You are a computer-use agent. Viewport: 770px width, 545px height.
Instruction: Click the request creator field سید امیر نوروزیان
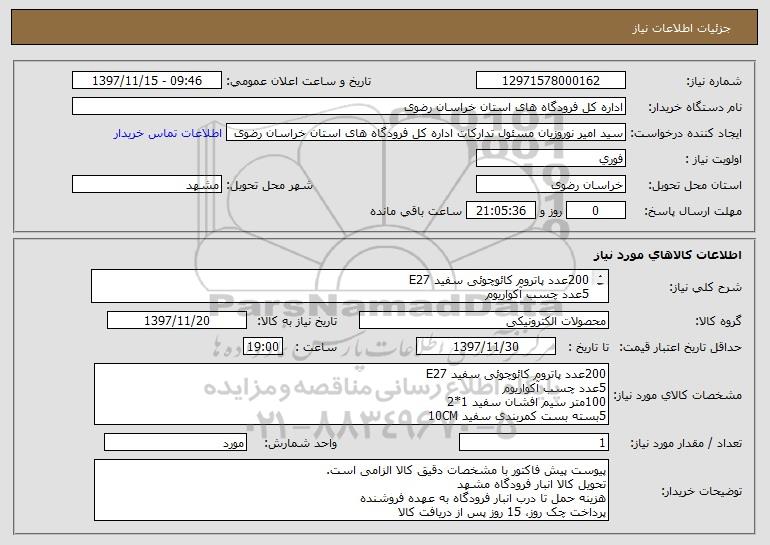pyautogui.click(x=426, y=133)
